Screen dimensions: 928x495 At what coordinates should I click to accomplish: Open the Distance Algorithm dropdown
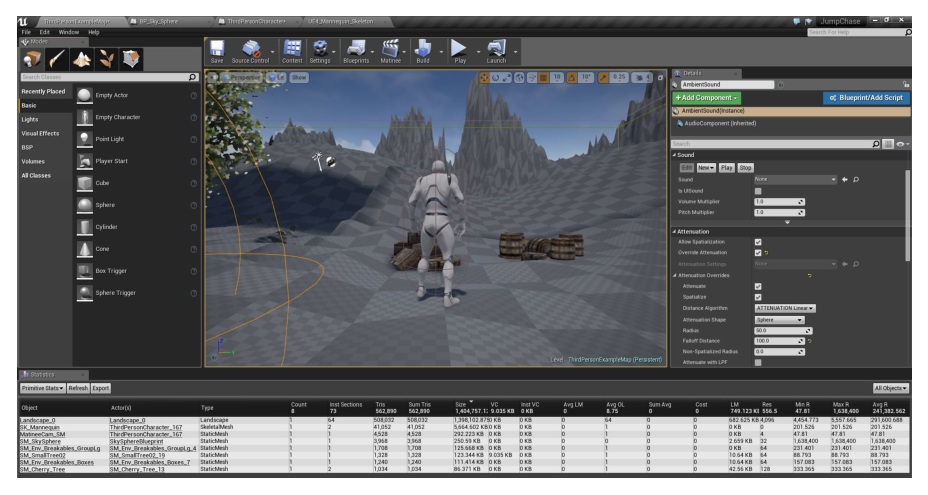pyautogui.click(x=785, y=308)
